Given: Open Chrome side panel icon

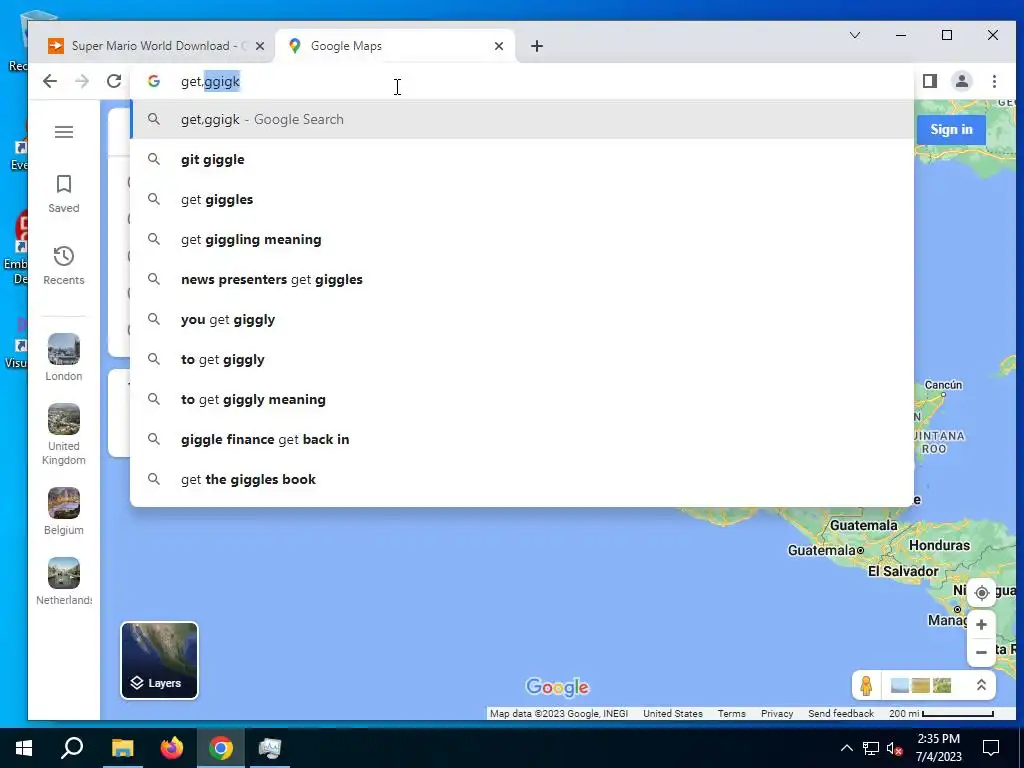Looking at the screenshot, I should tap(930, 81).
